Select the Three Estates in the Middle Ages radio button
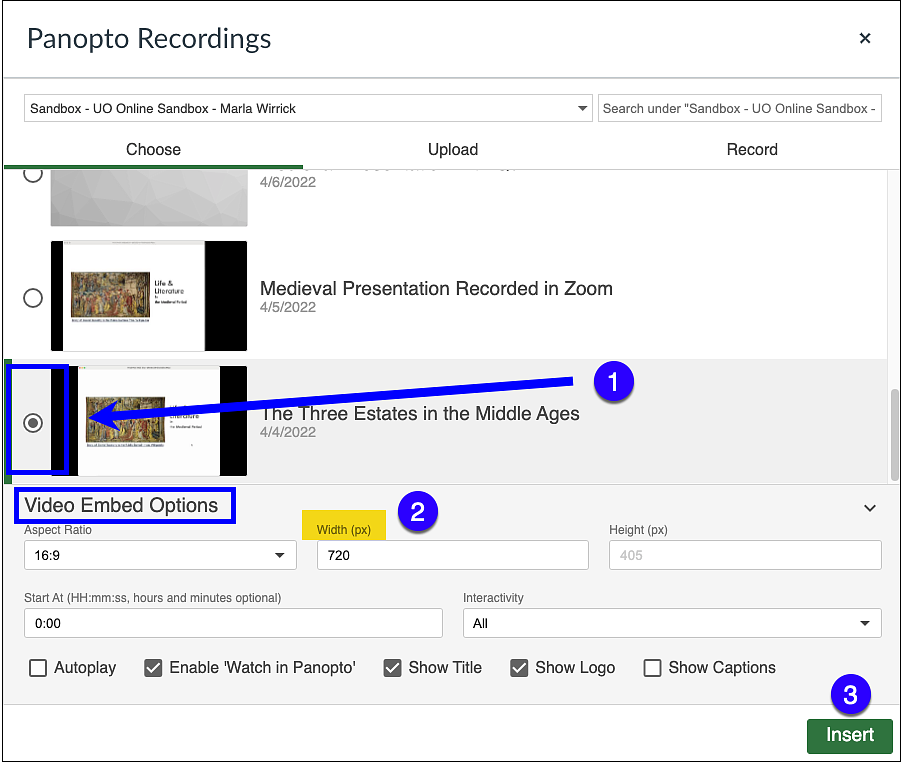901x762 pixels. click(x=33, y=423)
